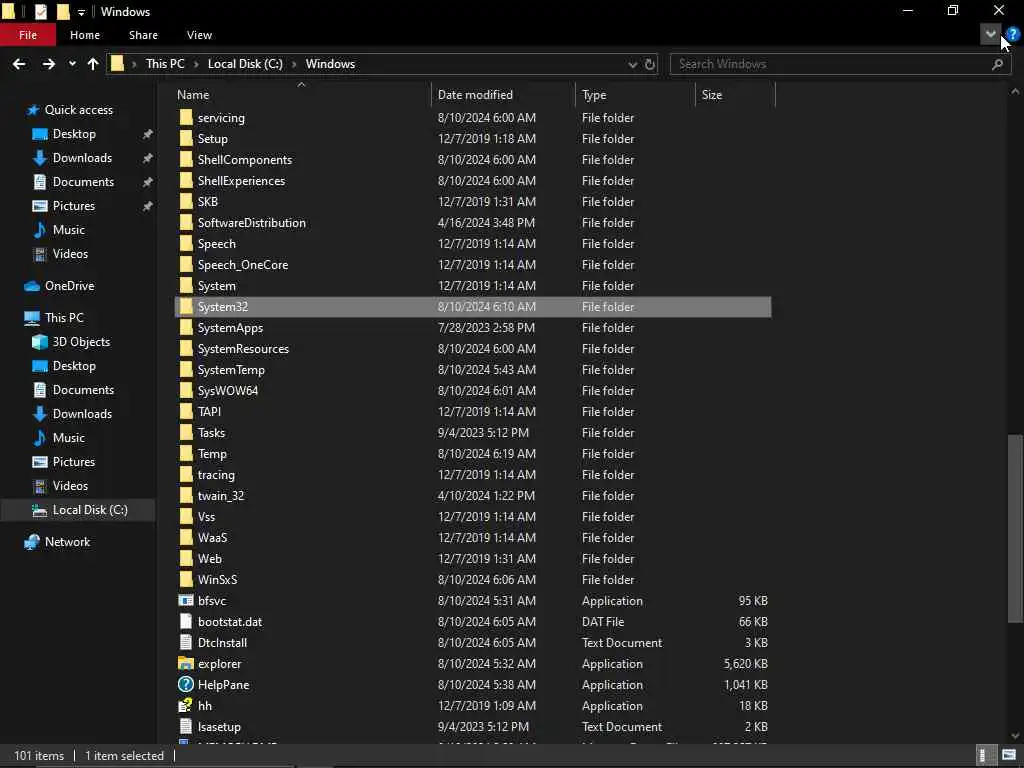Screen dimensions: 1024x768
Task: Open address bar history dropdown
Action: coord(632,64)
